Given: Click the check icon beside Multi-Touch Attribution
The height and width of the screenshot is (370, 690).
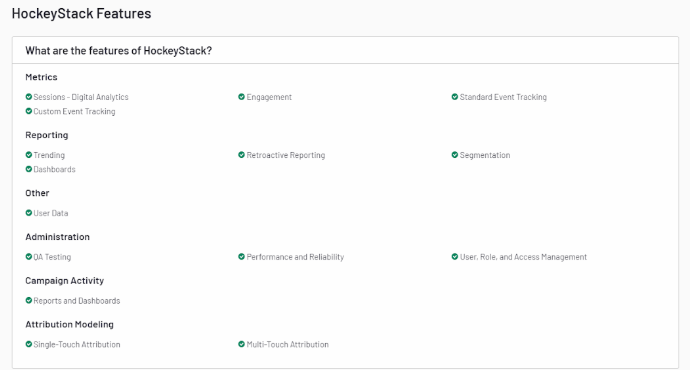Looking at the screenshot, I should 241,344.
